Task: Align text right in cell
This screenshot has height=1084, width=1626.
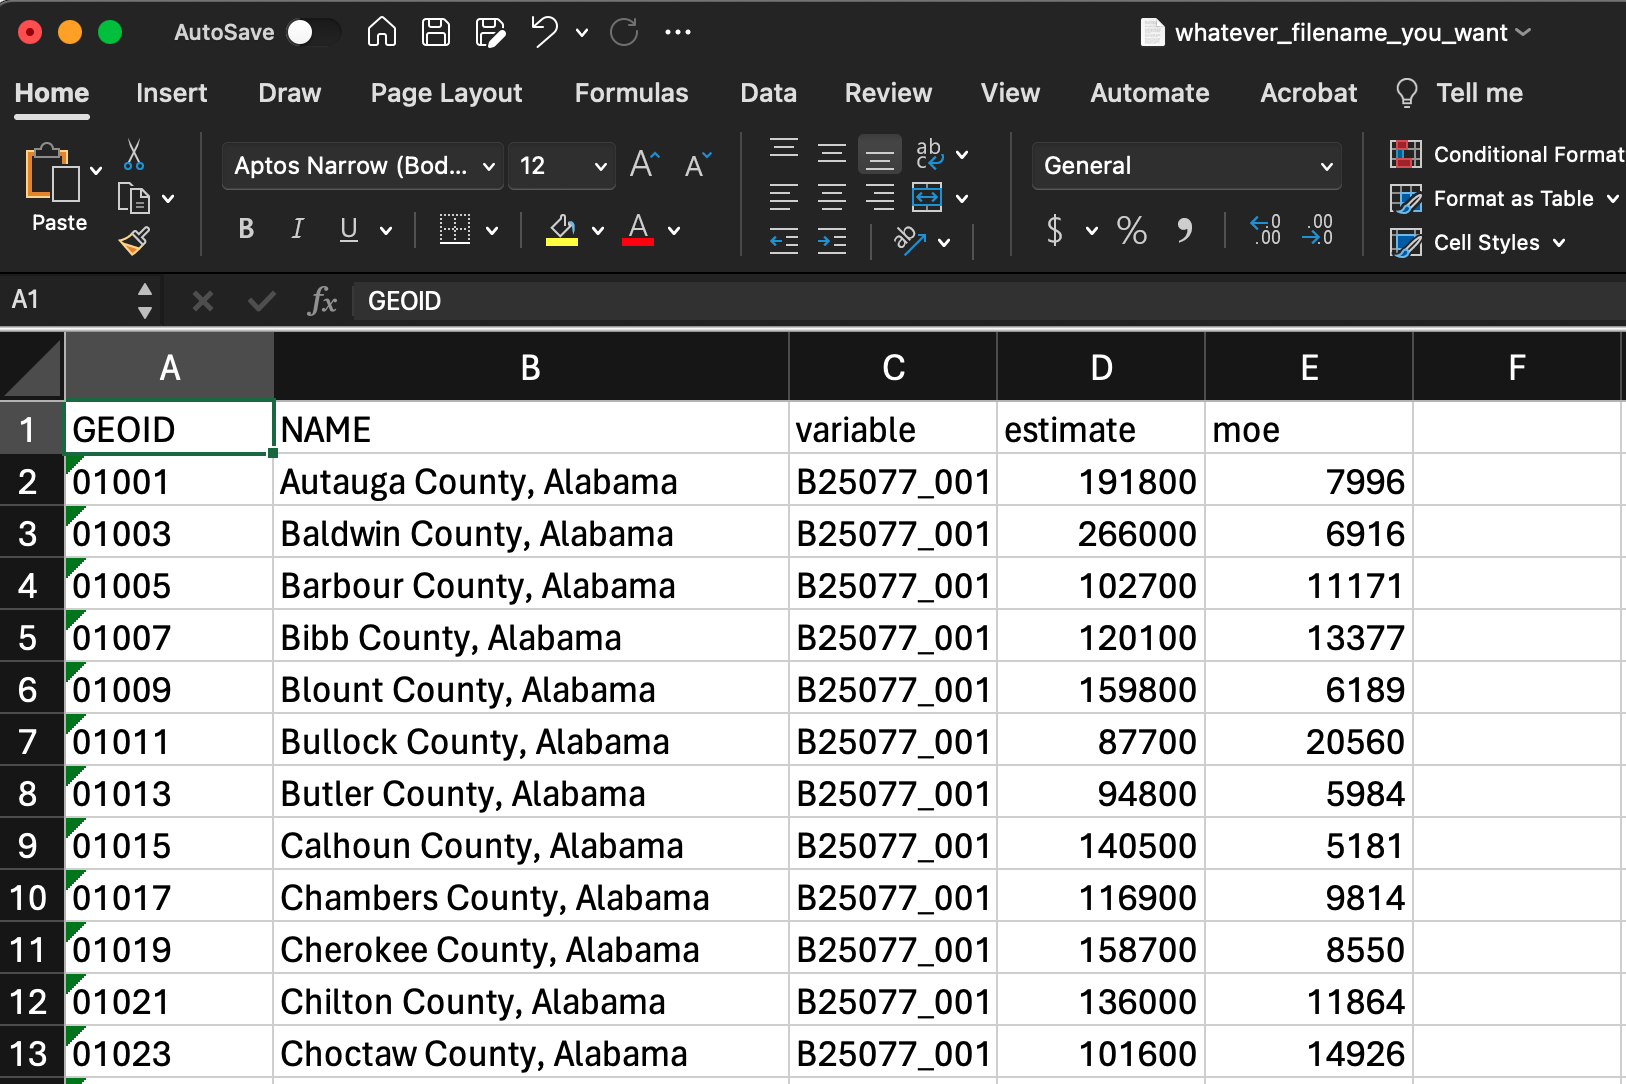Action: click(x=880, y=197)
